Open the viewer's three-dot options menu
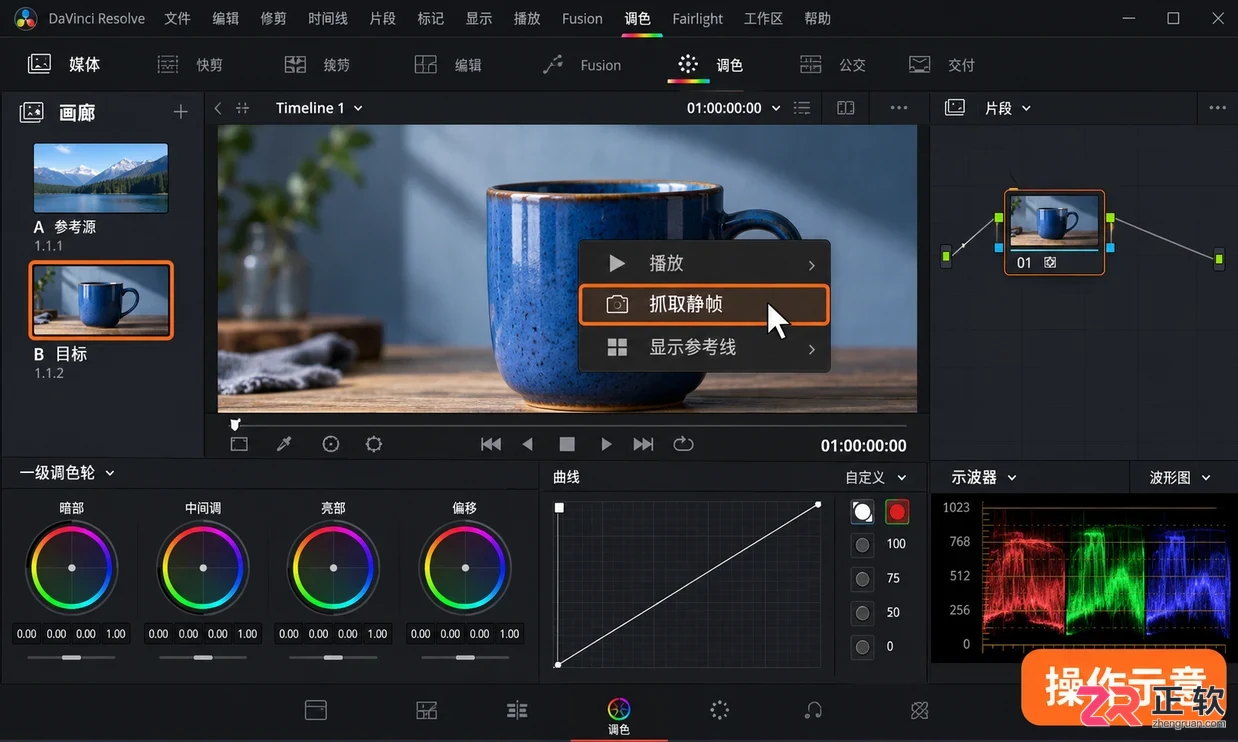 [x=899, y=108]
